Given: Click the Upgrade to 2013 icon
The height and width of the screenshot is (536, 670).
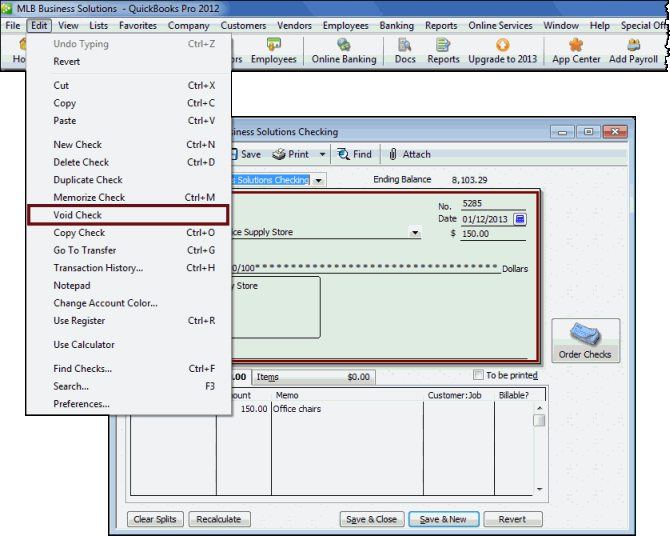Looking at the screenshot, I should tap(502, 51).
